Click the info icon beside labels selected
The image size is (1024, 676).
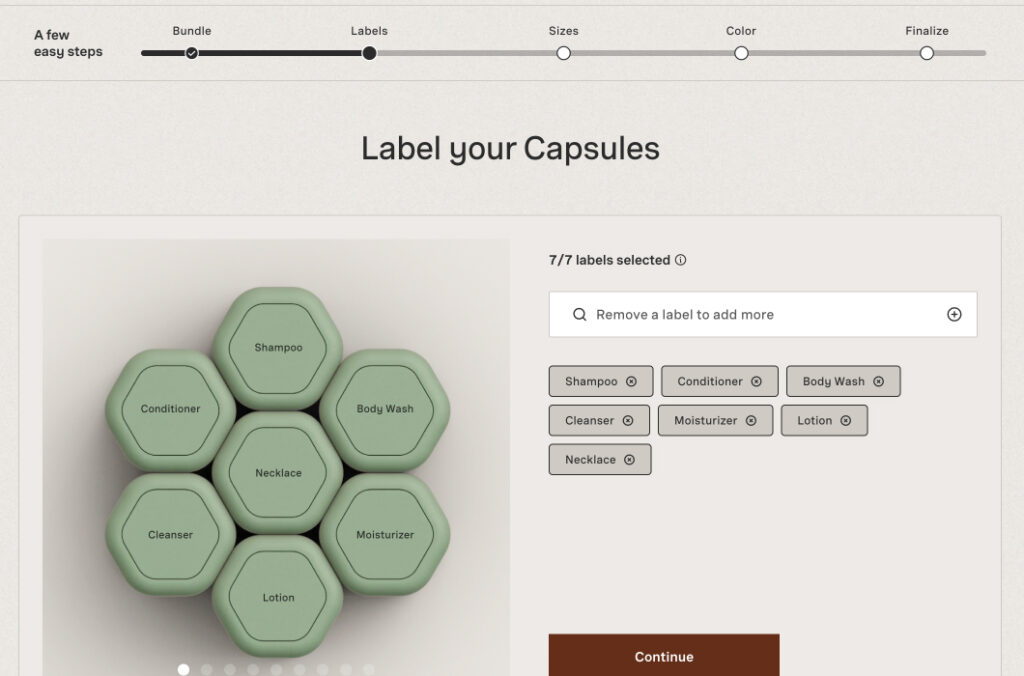pos(681,260)
